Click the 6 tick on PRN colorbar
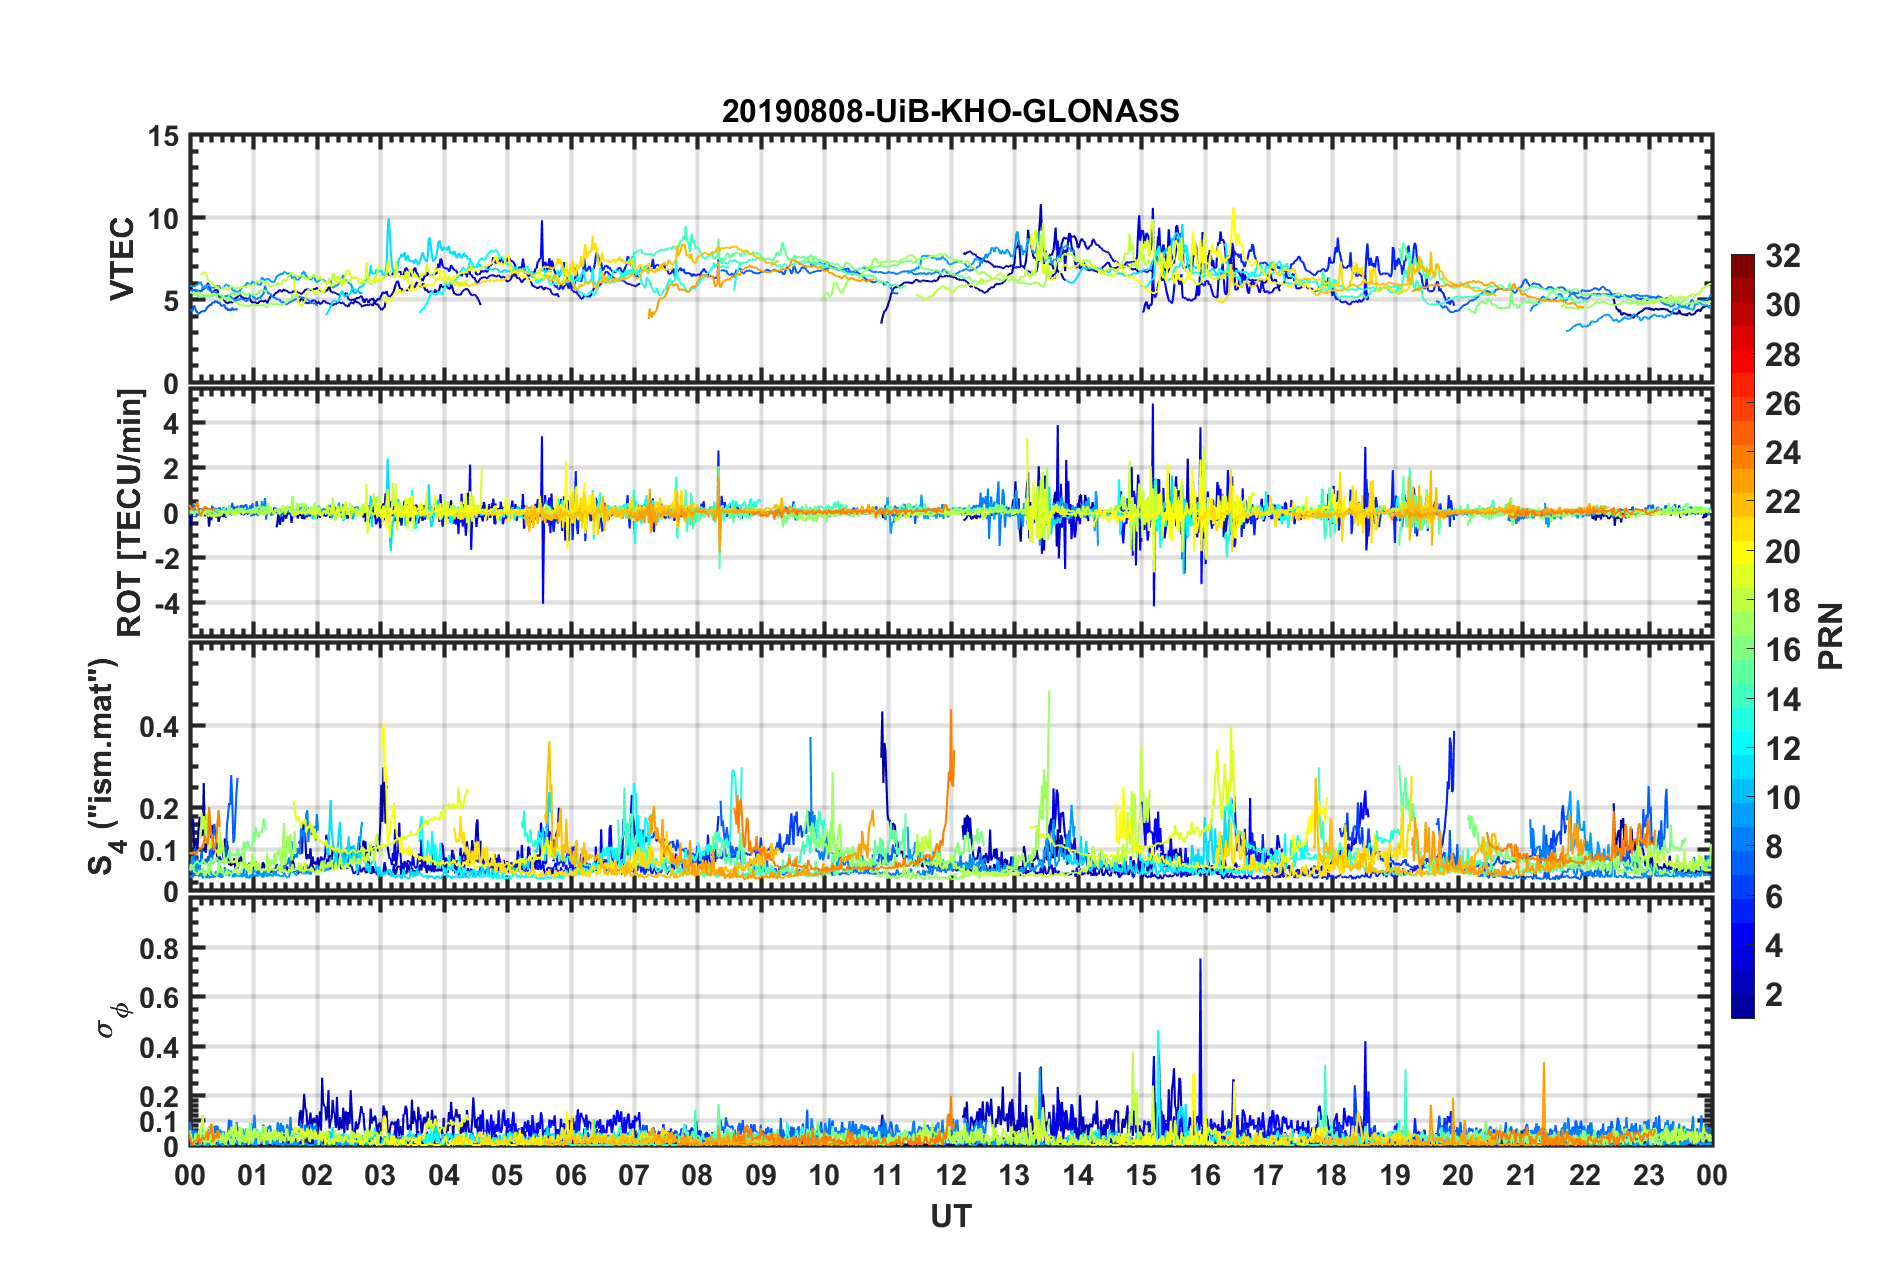 pyautogui.click(x=1774, y=897)
